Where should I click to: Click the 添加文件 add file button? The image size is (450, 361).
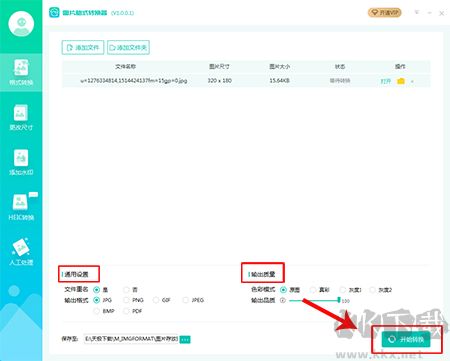click(83, 47)
